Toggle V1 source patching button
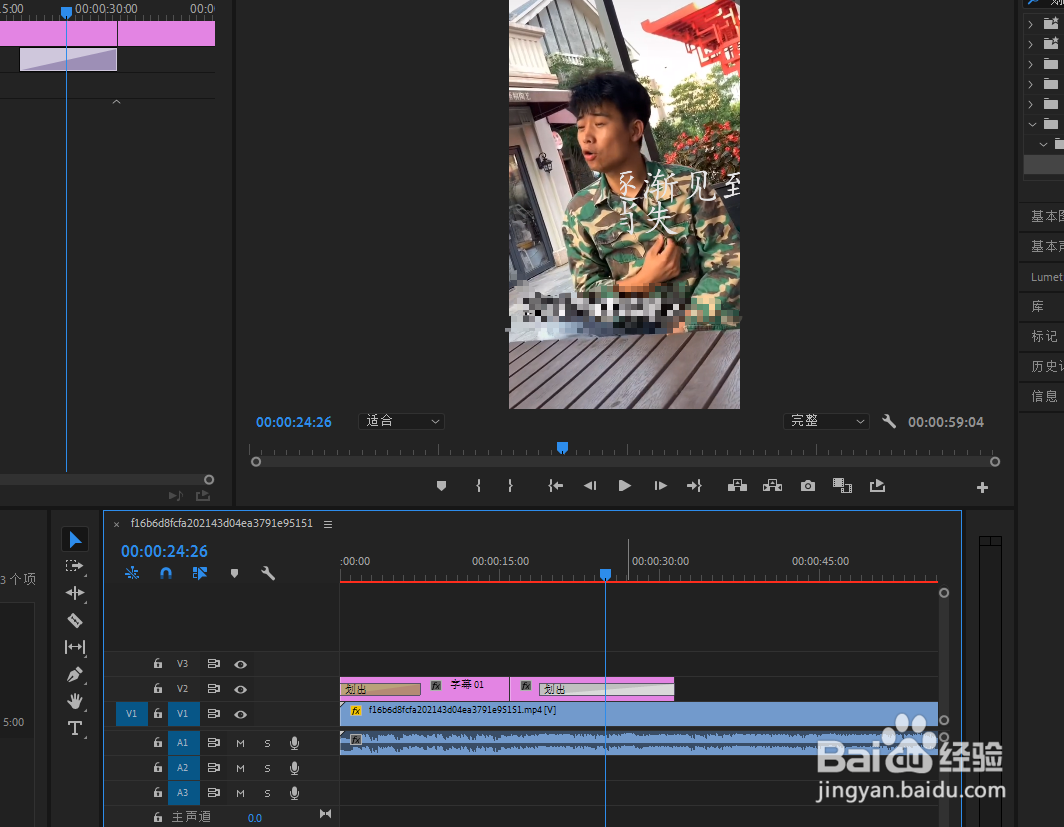 coord(132,714)
